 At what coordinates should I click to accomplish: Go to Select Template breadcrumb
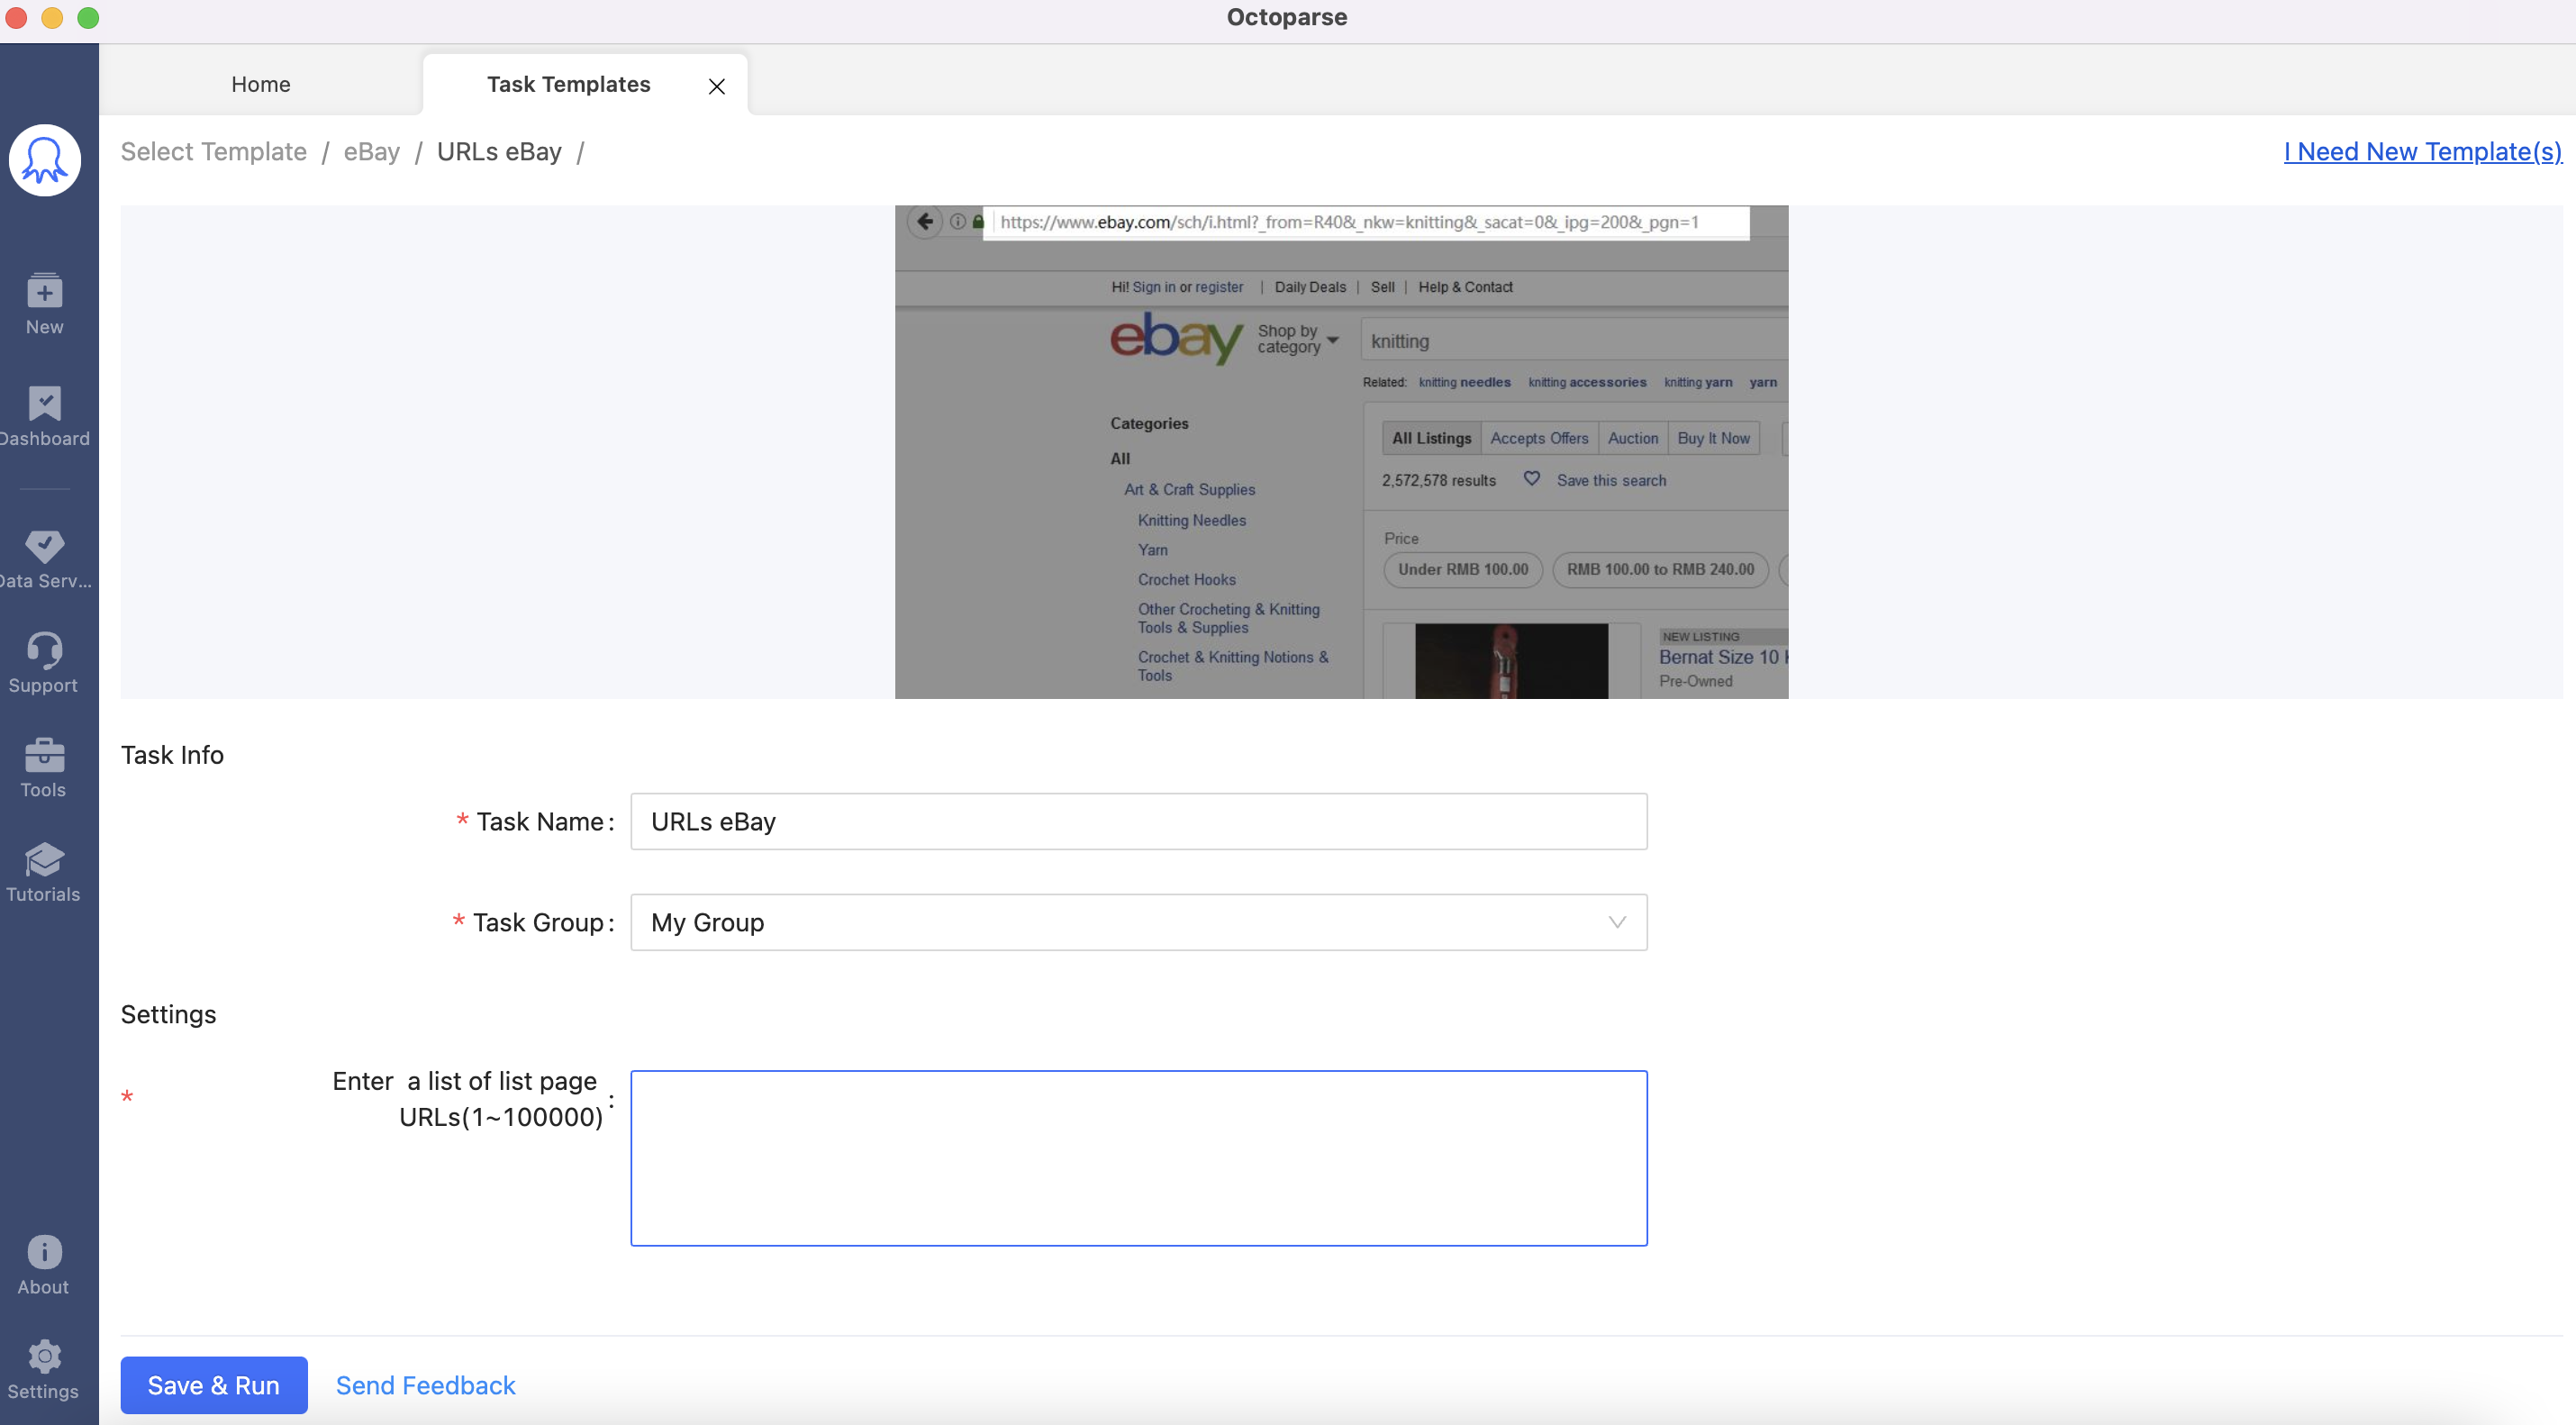point(213,151)
